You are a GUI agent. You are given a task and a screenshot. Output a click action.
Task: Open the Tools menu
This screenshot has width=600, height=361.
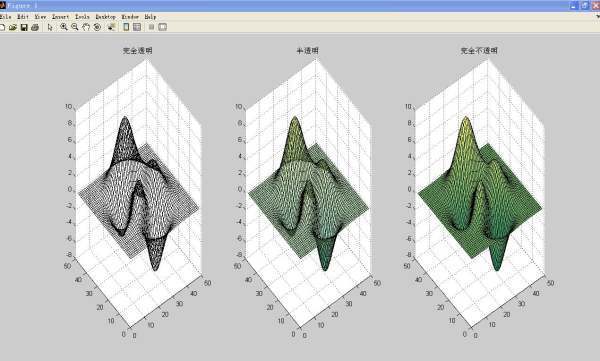(x=82, y=17)
